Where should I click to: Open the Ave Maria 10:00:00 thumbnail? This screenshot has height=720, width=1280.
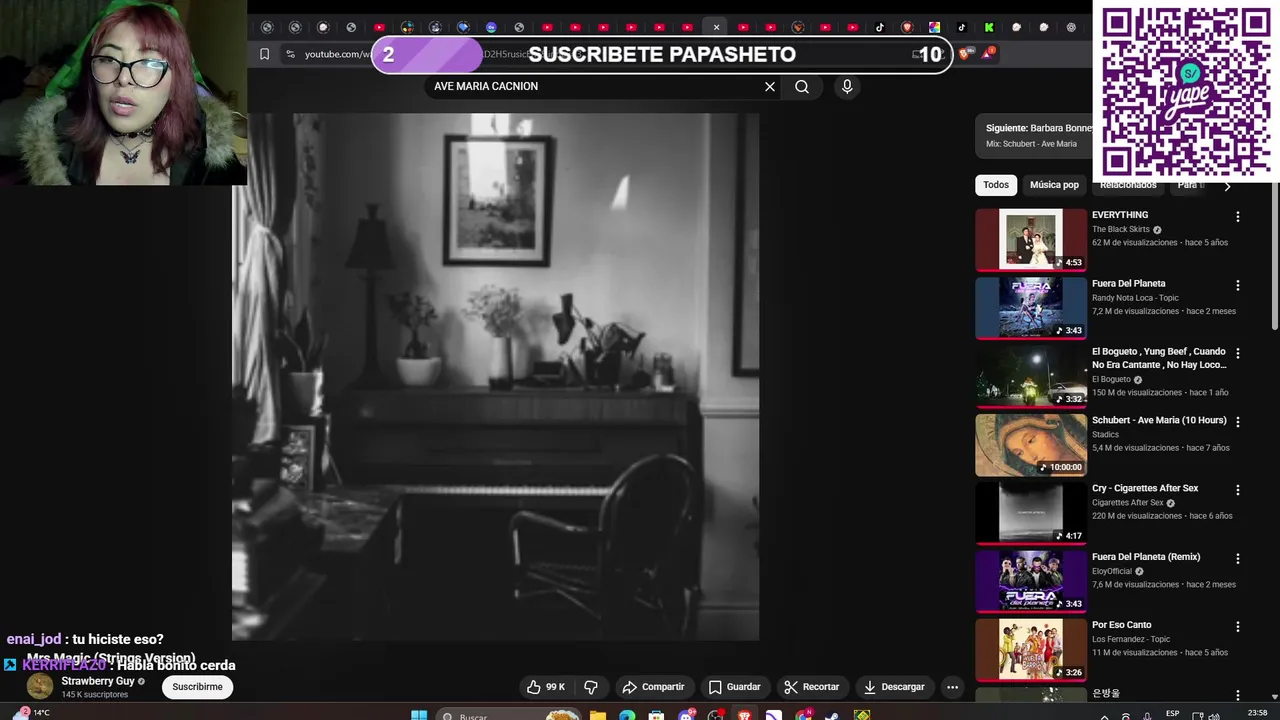pos(1031,445)
